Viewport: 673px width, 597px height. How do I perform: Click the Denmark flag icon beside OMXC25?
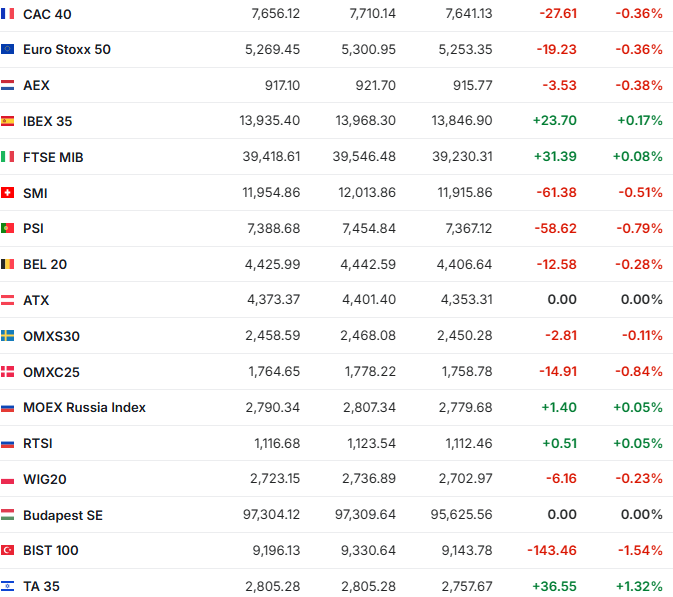point(8,372)
